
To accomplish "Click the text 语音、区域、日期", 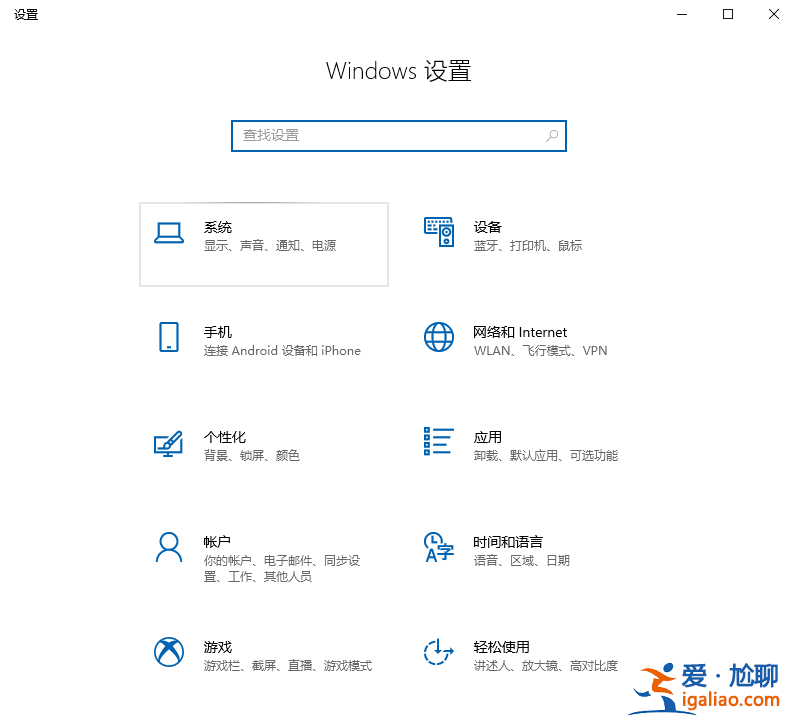I will tap(522, 561).
